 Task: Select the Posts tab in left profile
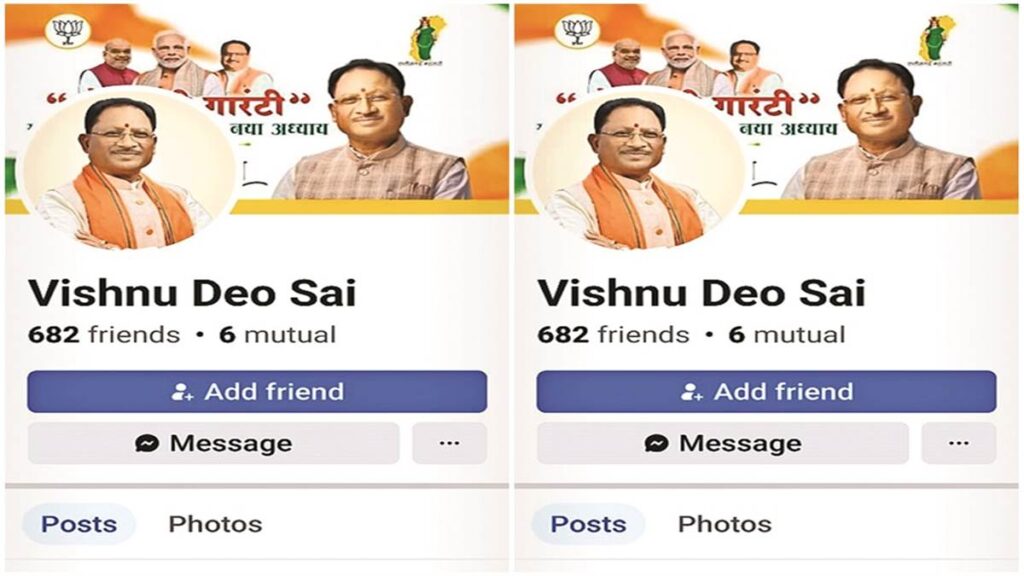coord(79,524)
